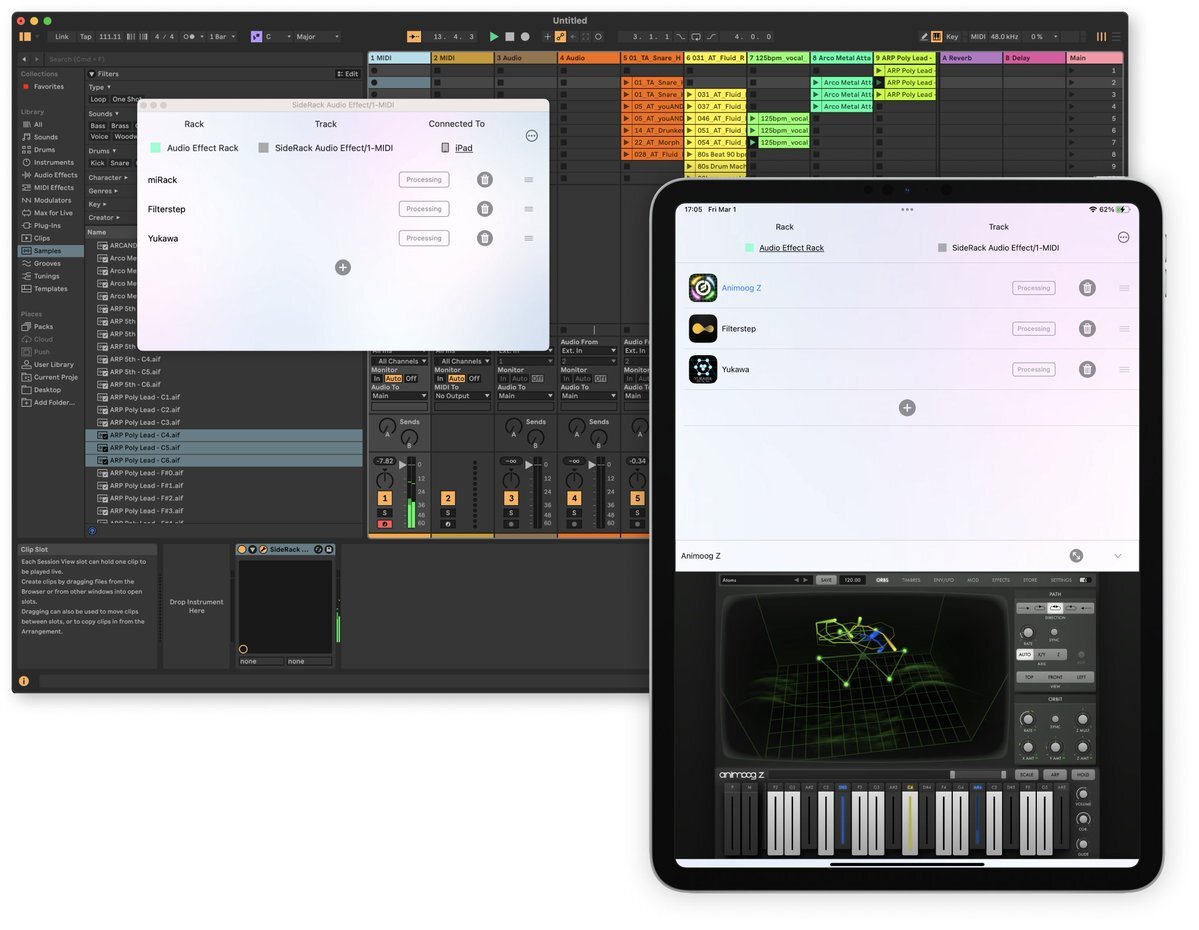Collapse the Filters disclosure triangle in browser
Screen dimensions: 1199x930
pyautogui.click(x=92, y=74)
